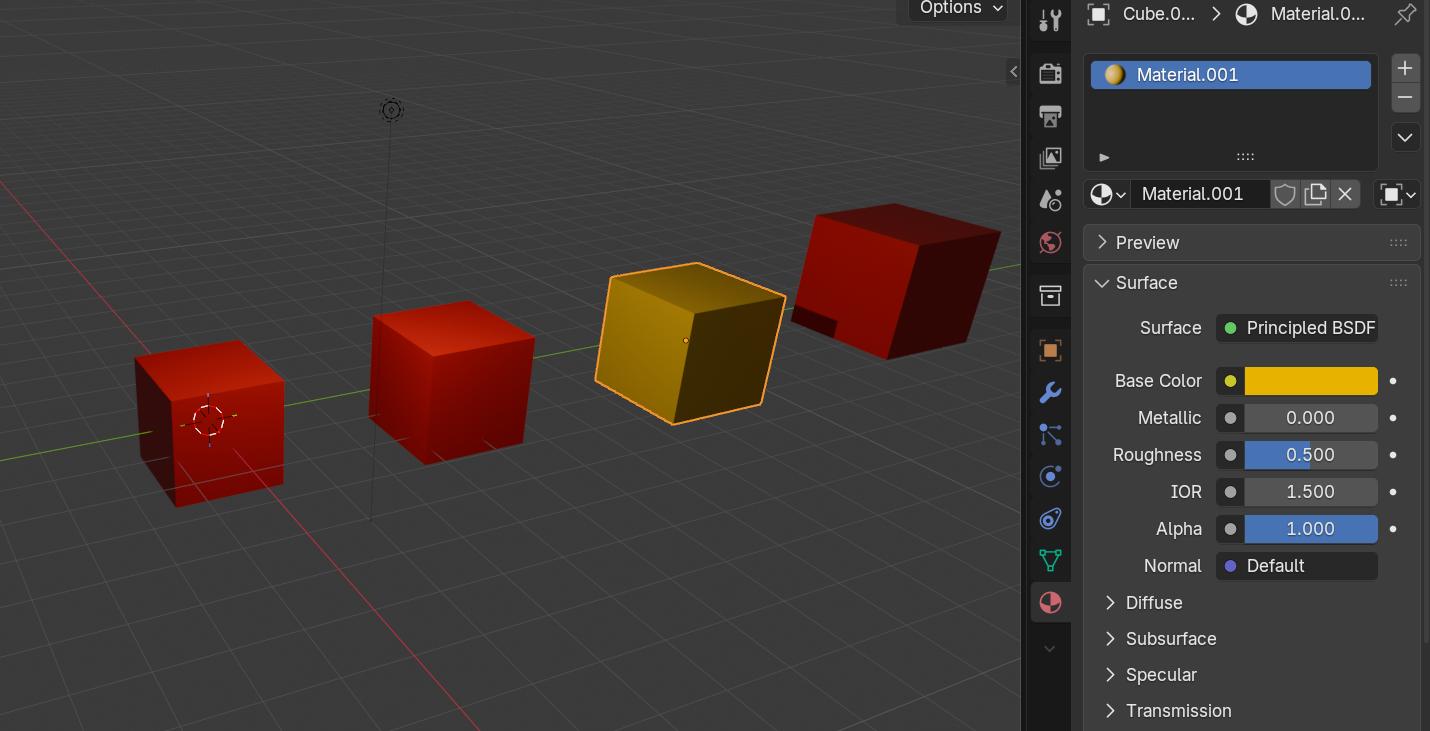Screen dimensions: 1430x731
Task: Open the Object Data mesh tab
Action: click(1049, 560)
